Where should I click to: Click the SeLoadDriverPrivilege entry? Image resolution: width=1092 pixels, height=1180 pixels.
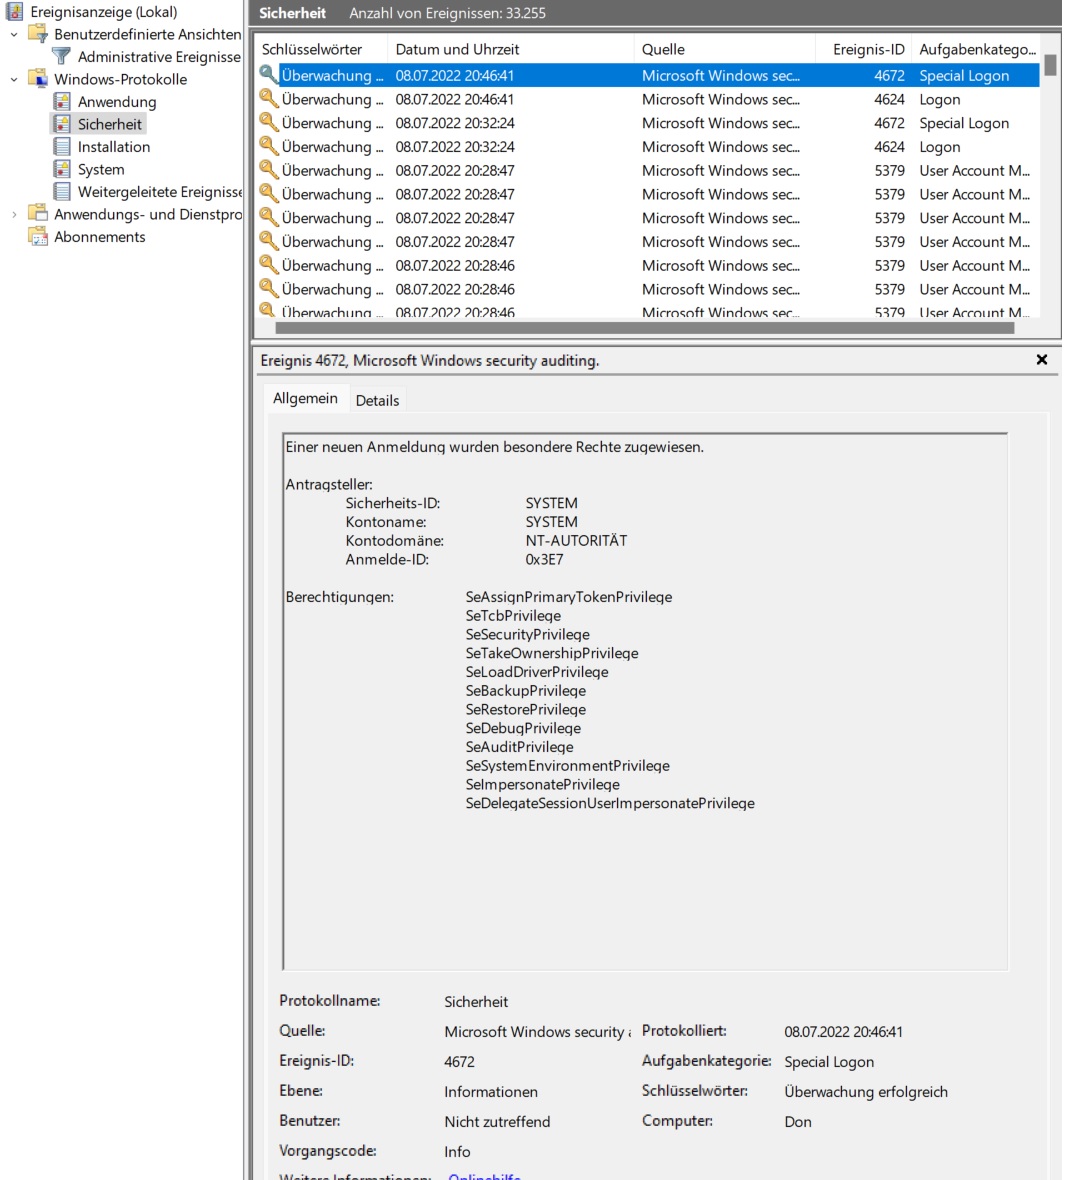537,672
